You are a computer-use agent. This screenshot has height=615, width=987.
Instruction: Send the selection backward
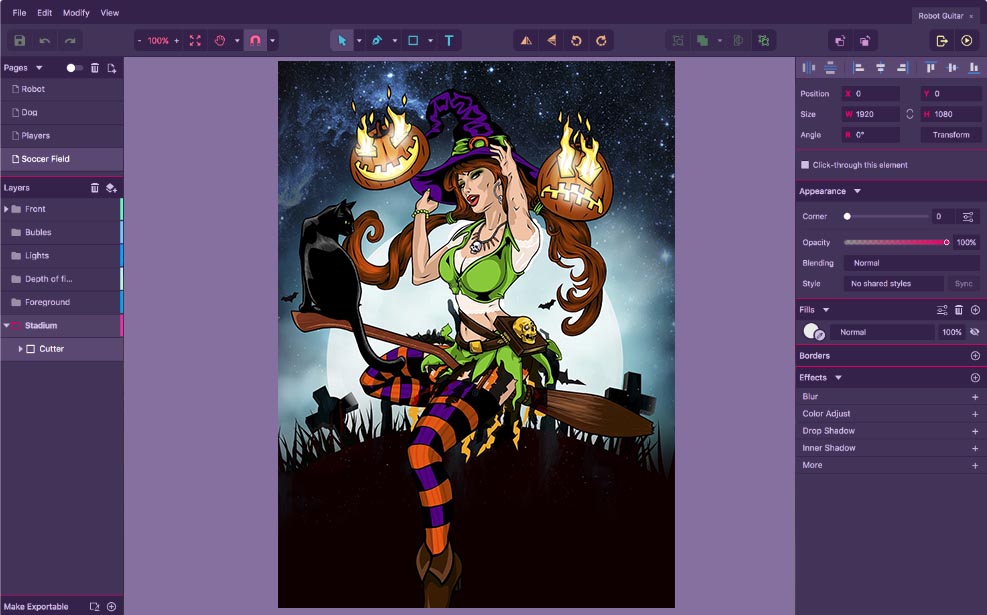click(865, 41)
